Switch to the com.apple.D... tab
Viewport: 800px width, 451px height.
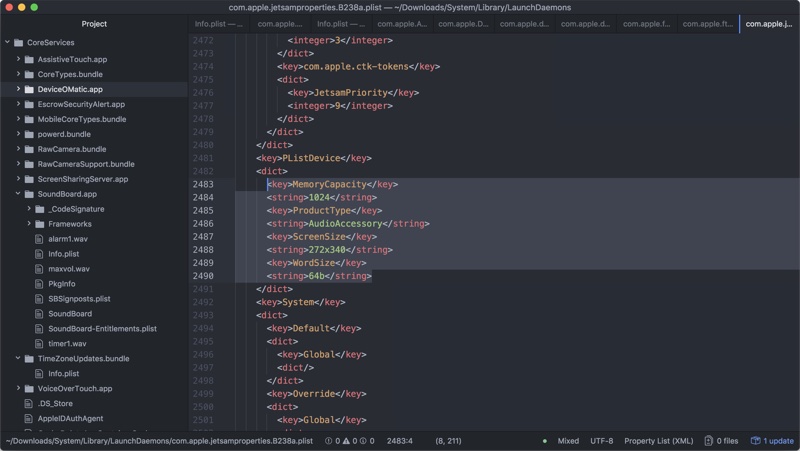point(463,24)
